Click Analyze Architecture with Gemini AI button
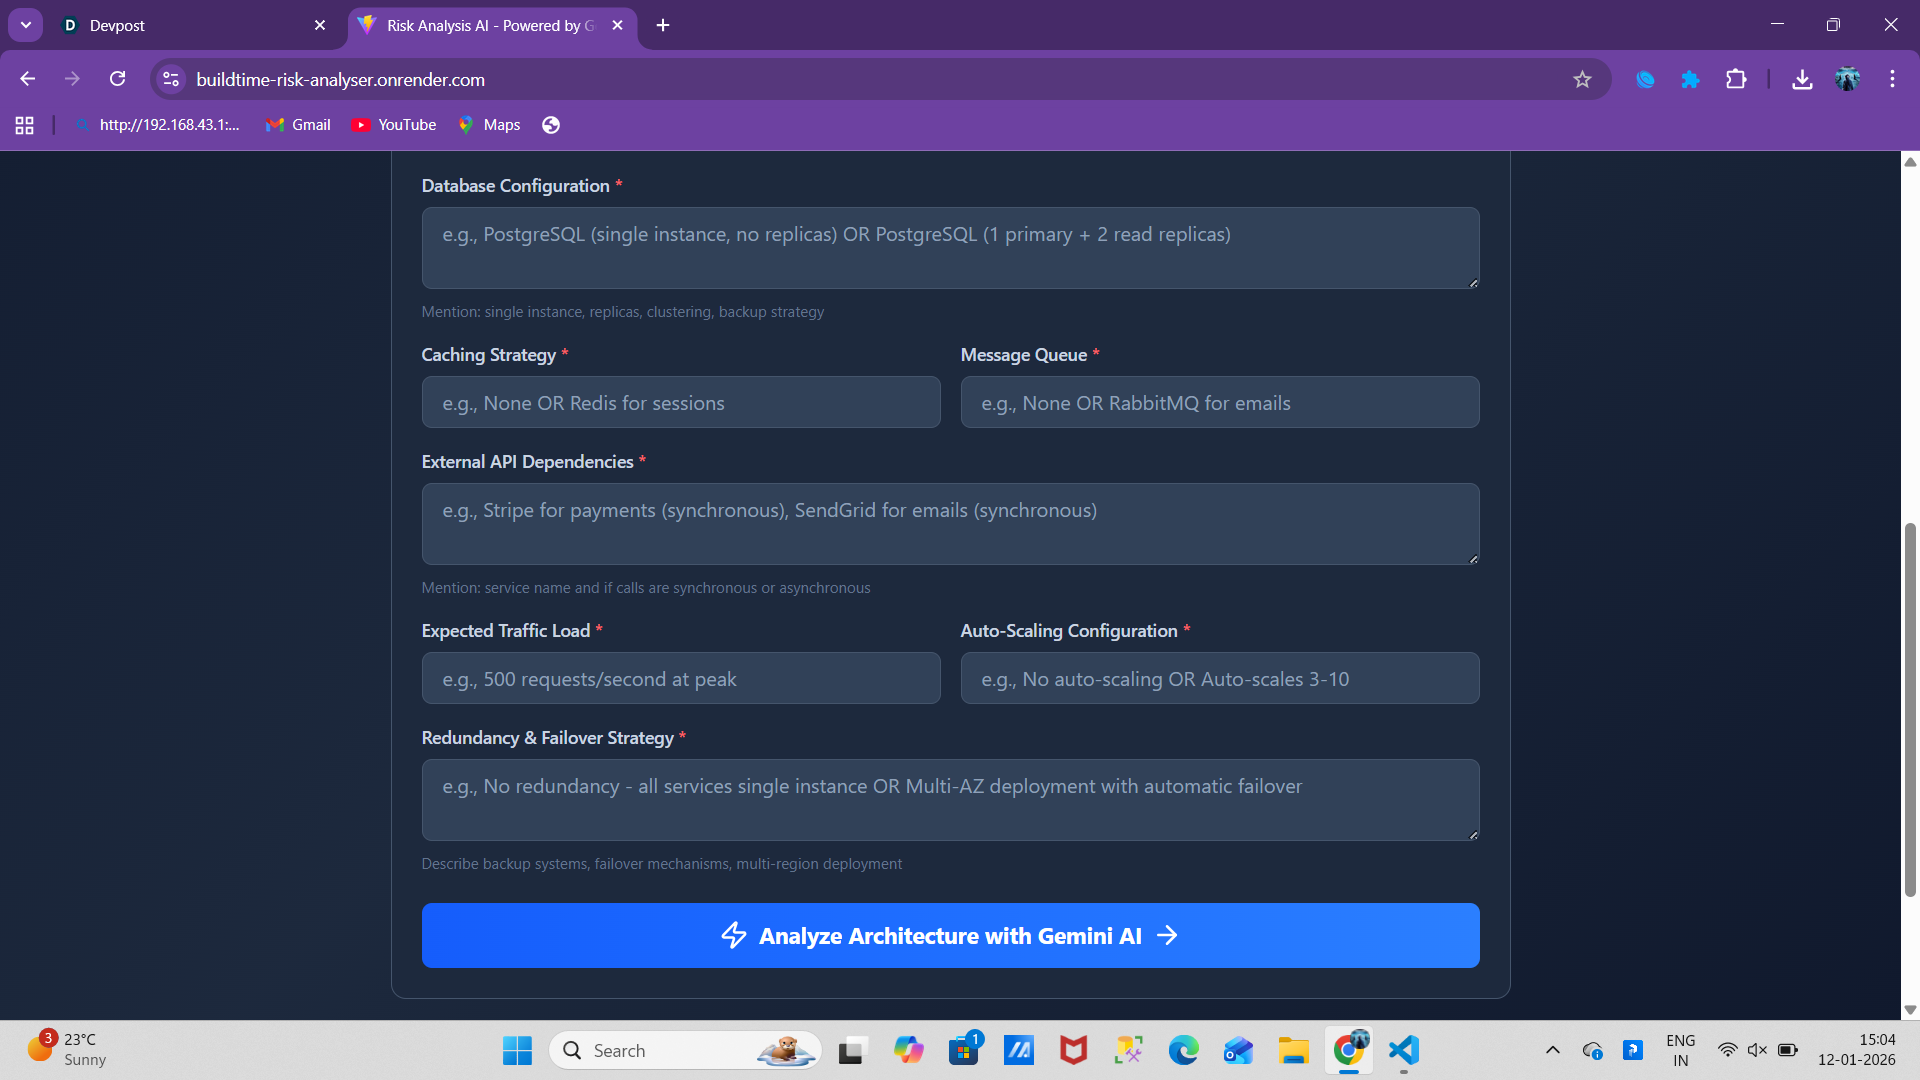 (x=950, y=935)
